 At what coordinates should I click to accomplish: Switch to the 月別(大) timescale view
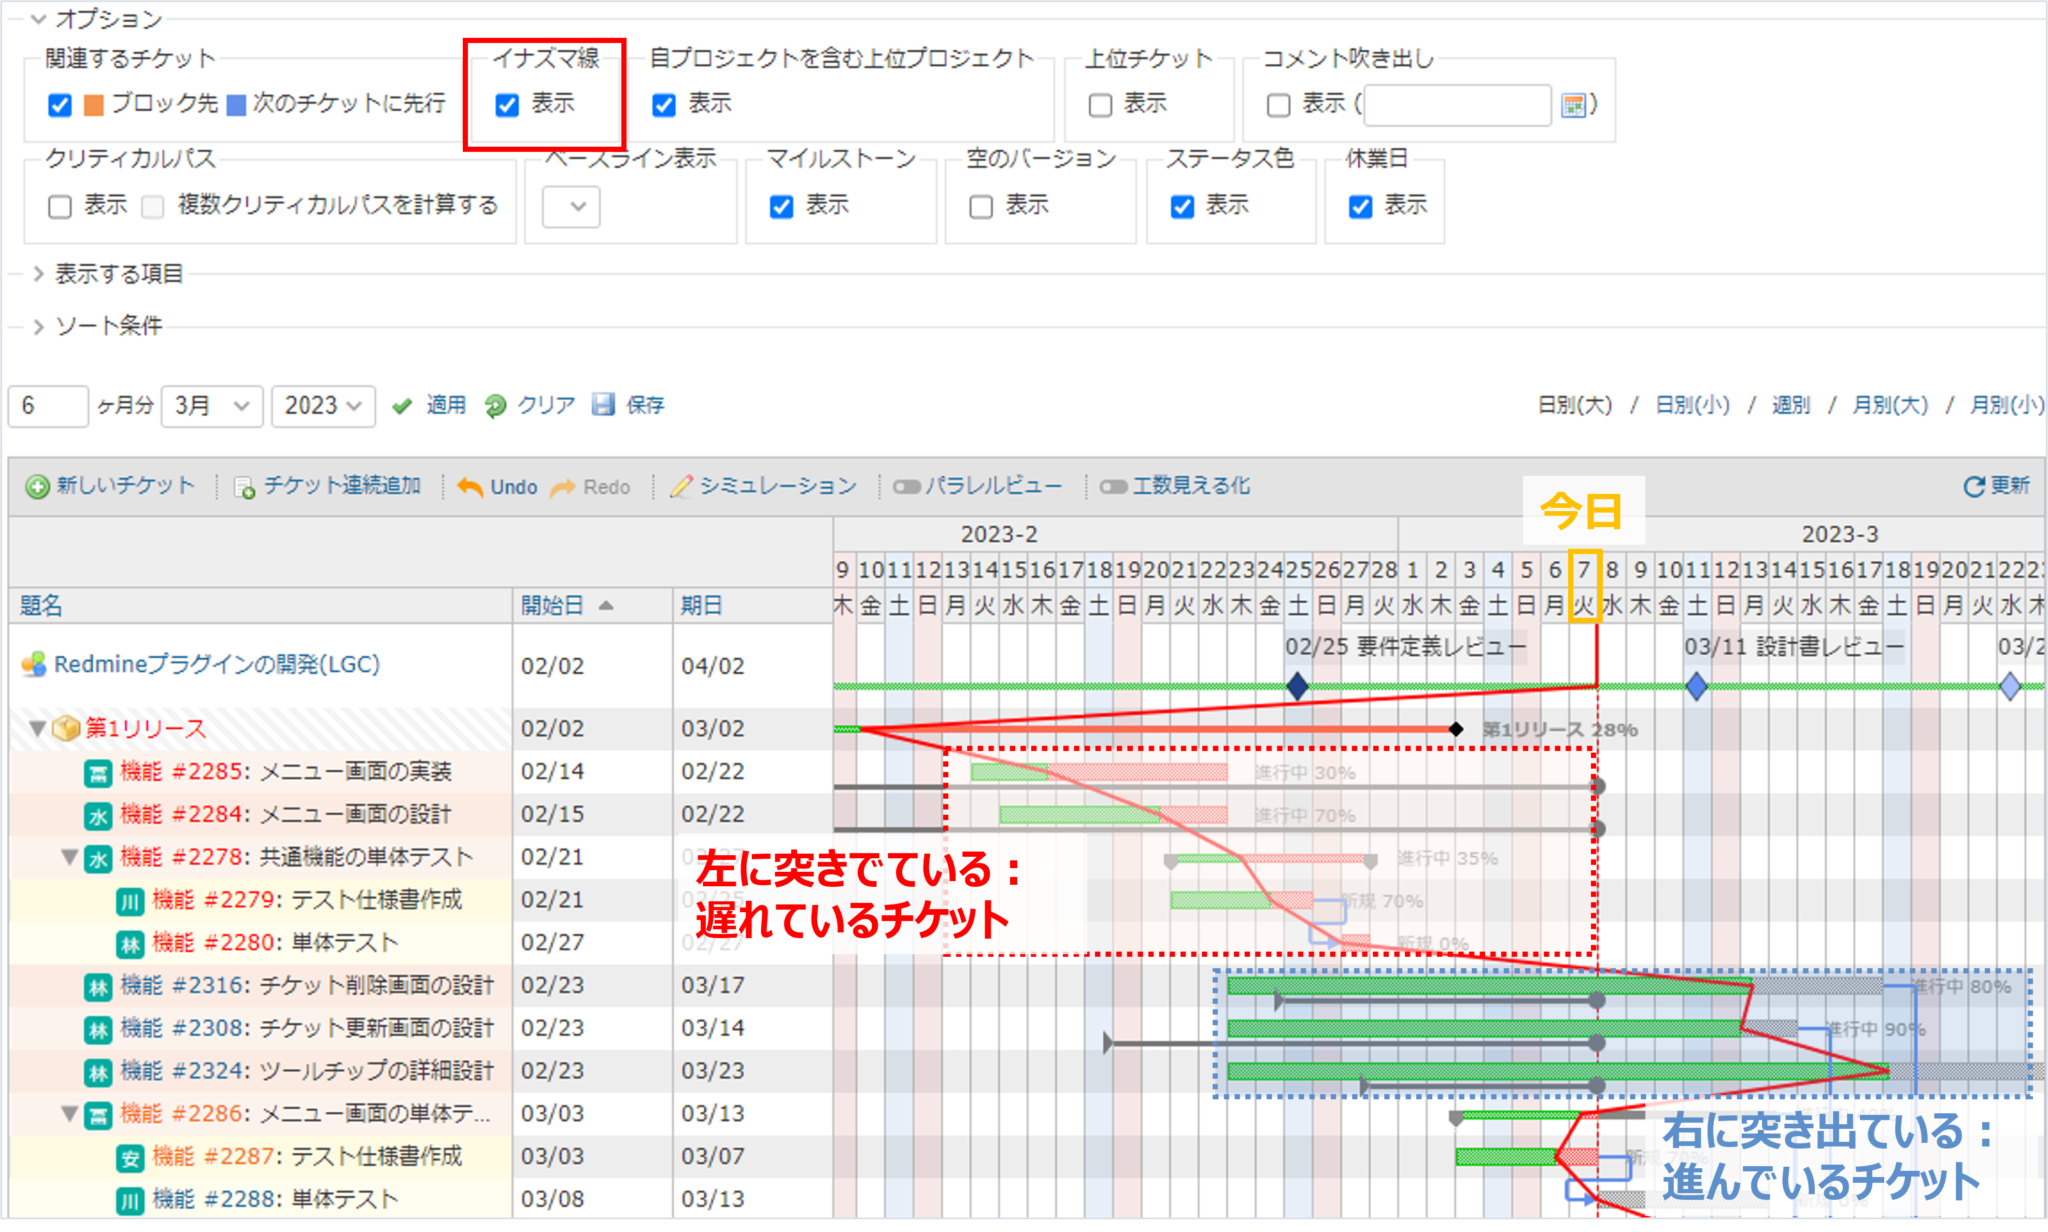1890,405
